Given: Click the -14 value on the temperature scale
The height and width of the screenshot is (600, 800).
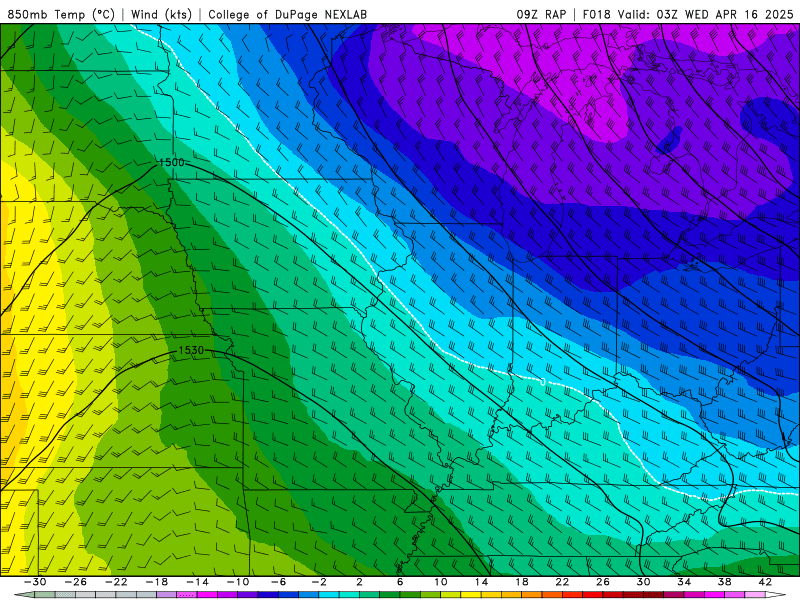Looking at the screenshot, I should pos(197,582).
